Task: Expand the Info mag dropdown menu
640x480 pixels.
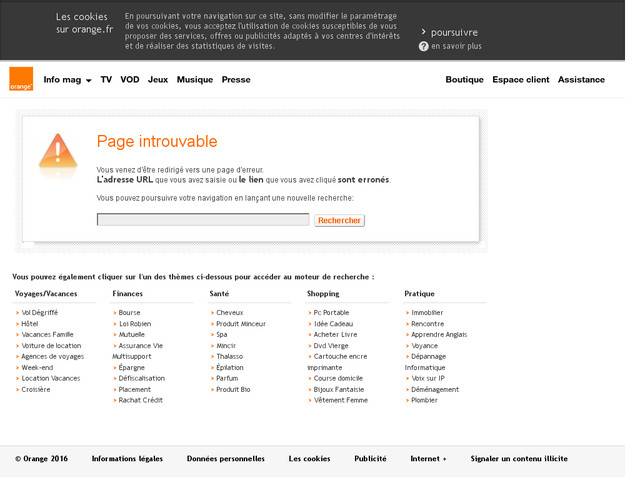Action: 67,80
